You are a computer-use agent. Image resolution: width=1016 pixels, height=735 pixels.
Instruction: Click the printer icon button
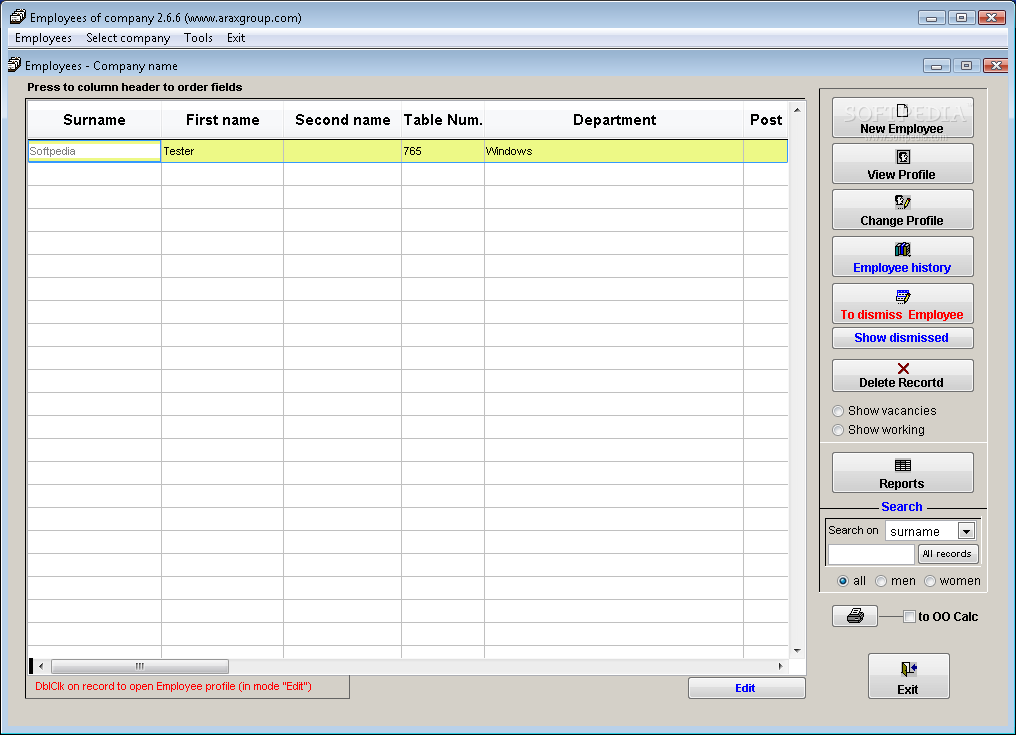(x=855, y=616)
